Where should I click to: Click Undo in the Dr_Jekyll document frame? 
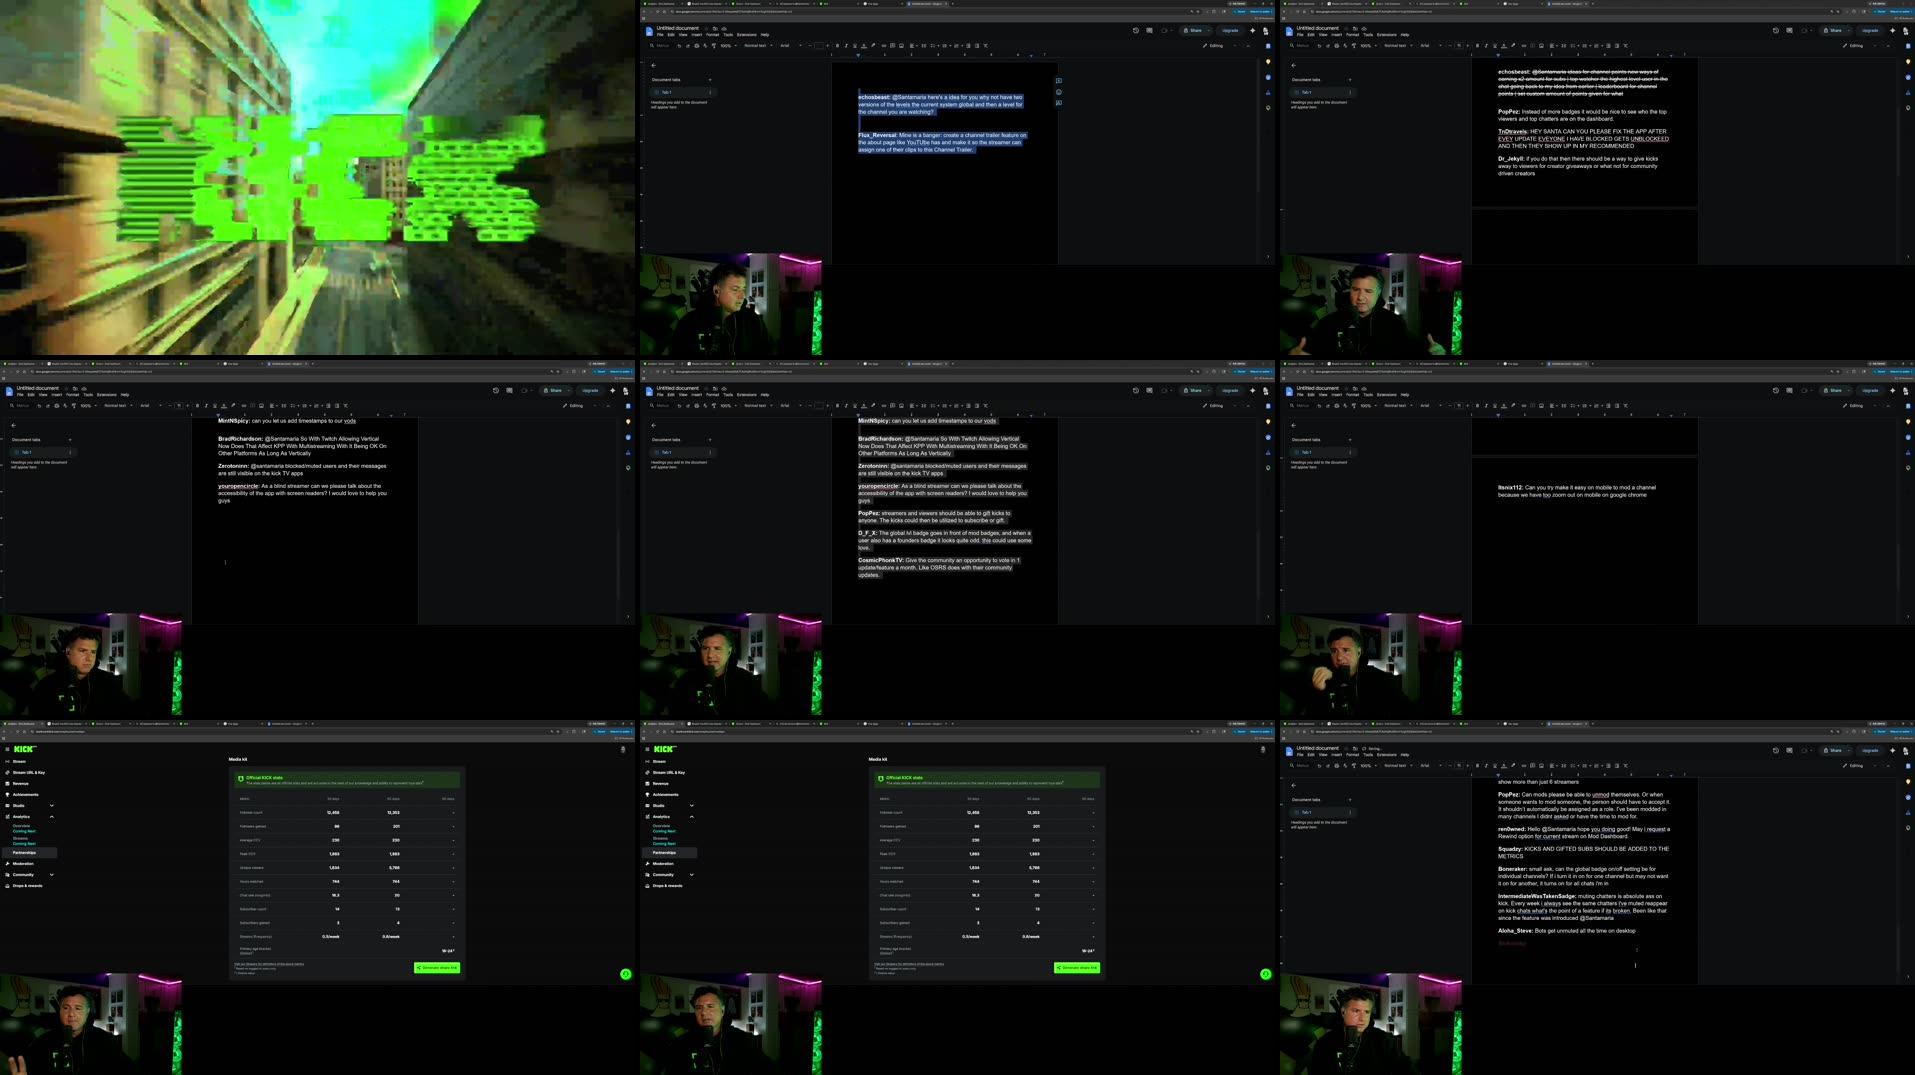pyautogui.click(x=1319, y=46)
